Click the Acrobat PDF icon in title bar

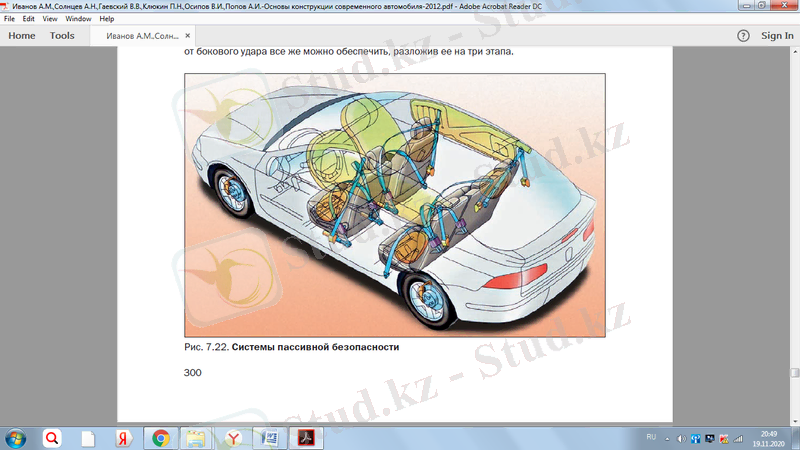tap(5, 6)
